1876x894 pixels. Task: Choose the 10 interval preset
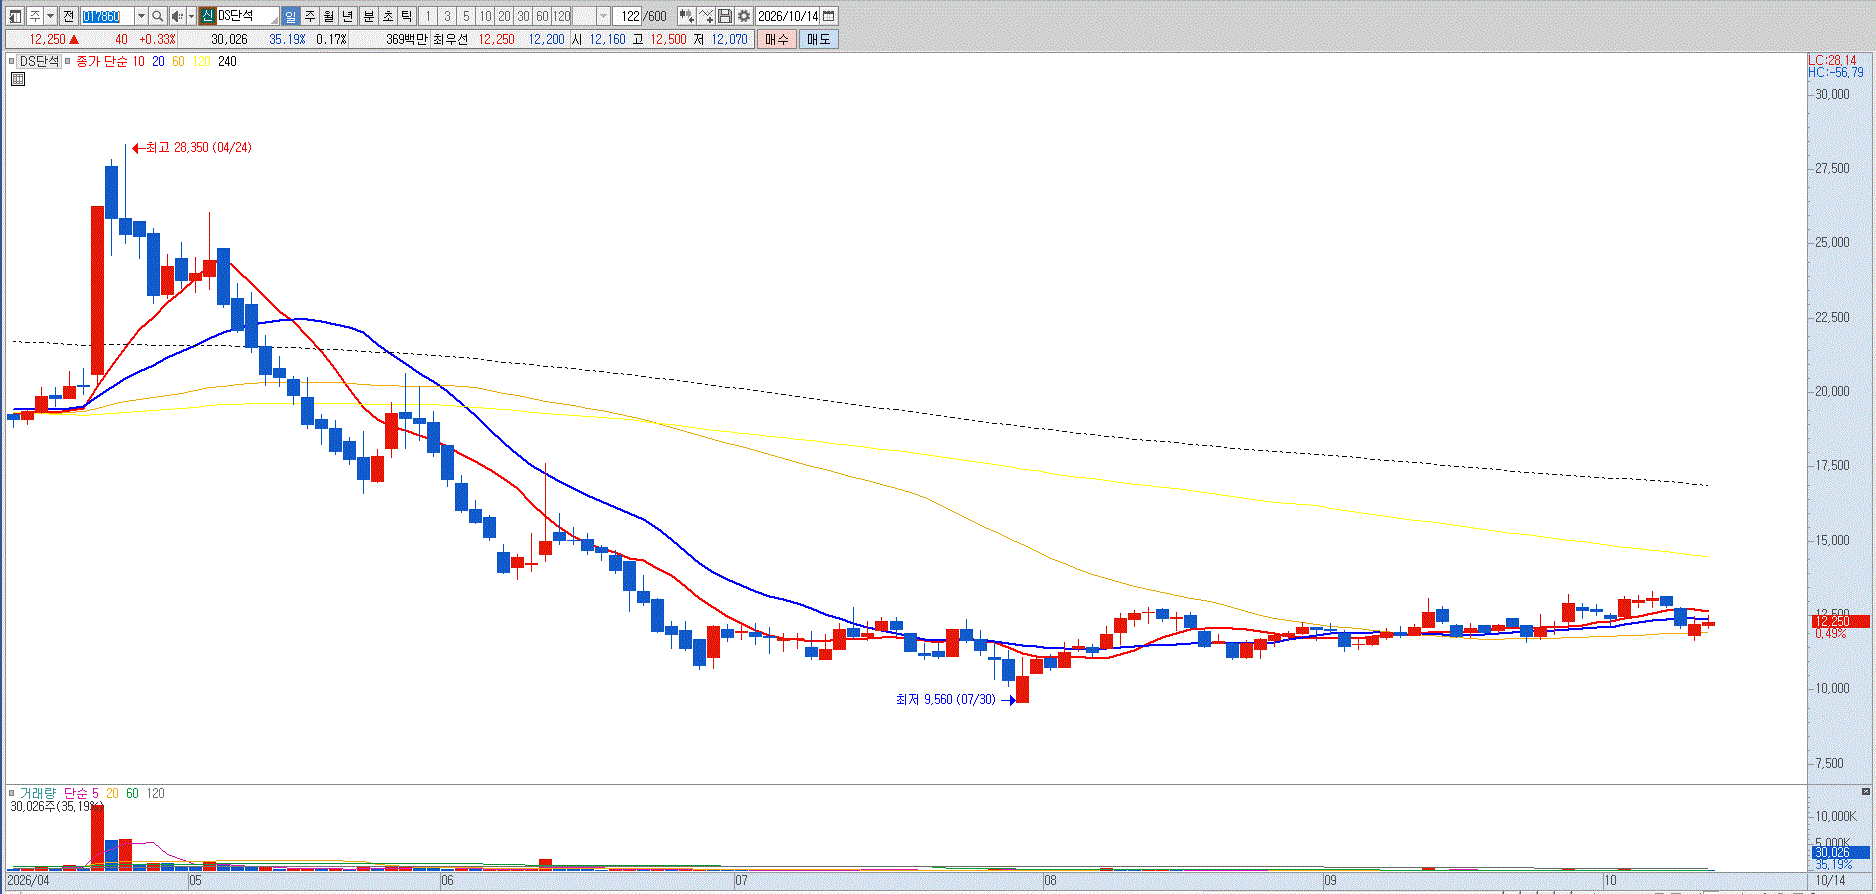tap(485, 16)
